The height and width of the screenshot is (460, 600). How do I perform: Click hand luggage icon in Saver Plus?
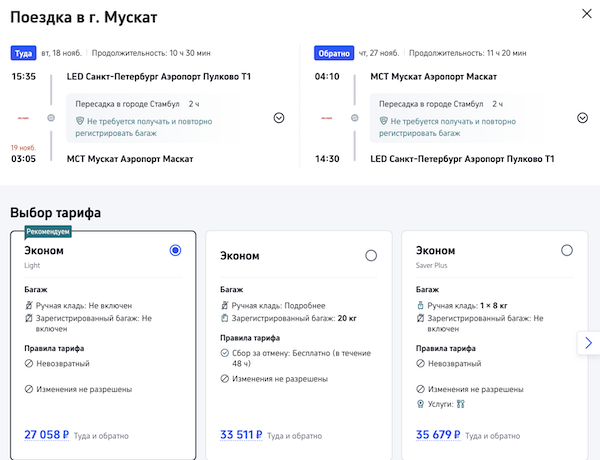click(420, 305)
